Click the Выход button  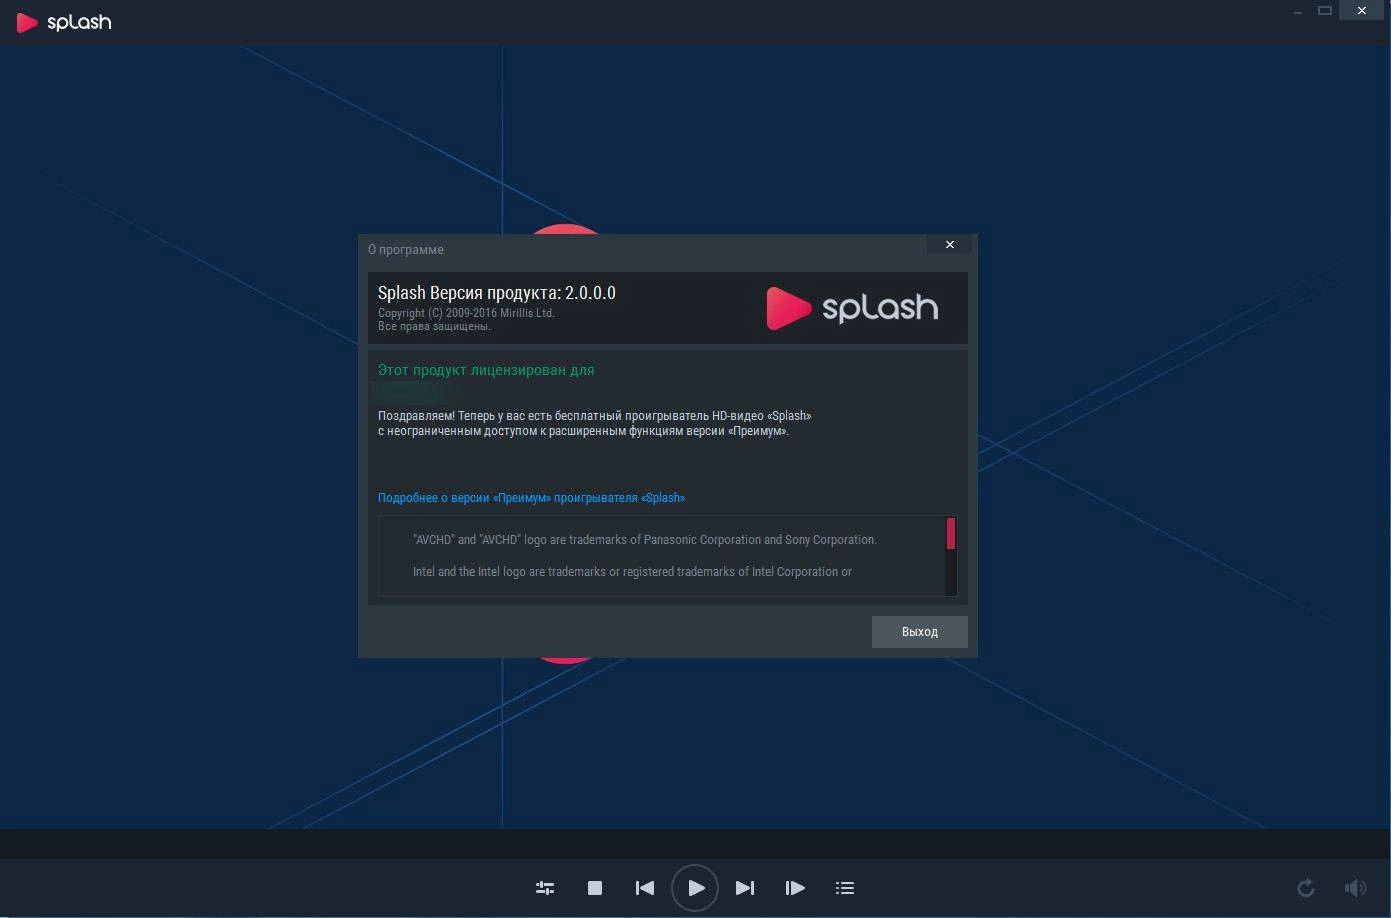click(920, 632)
